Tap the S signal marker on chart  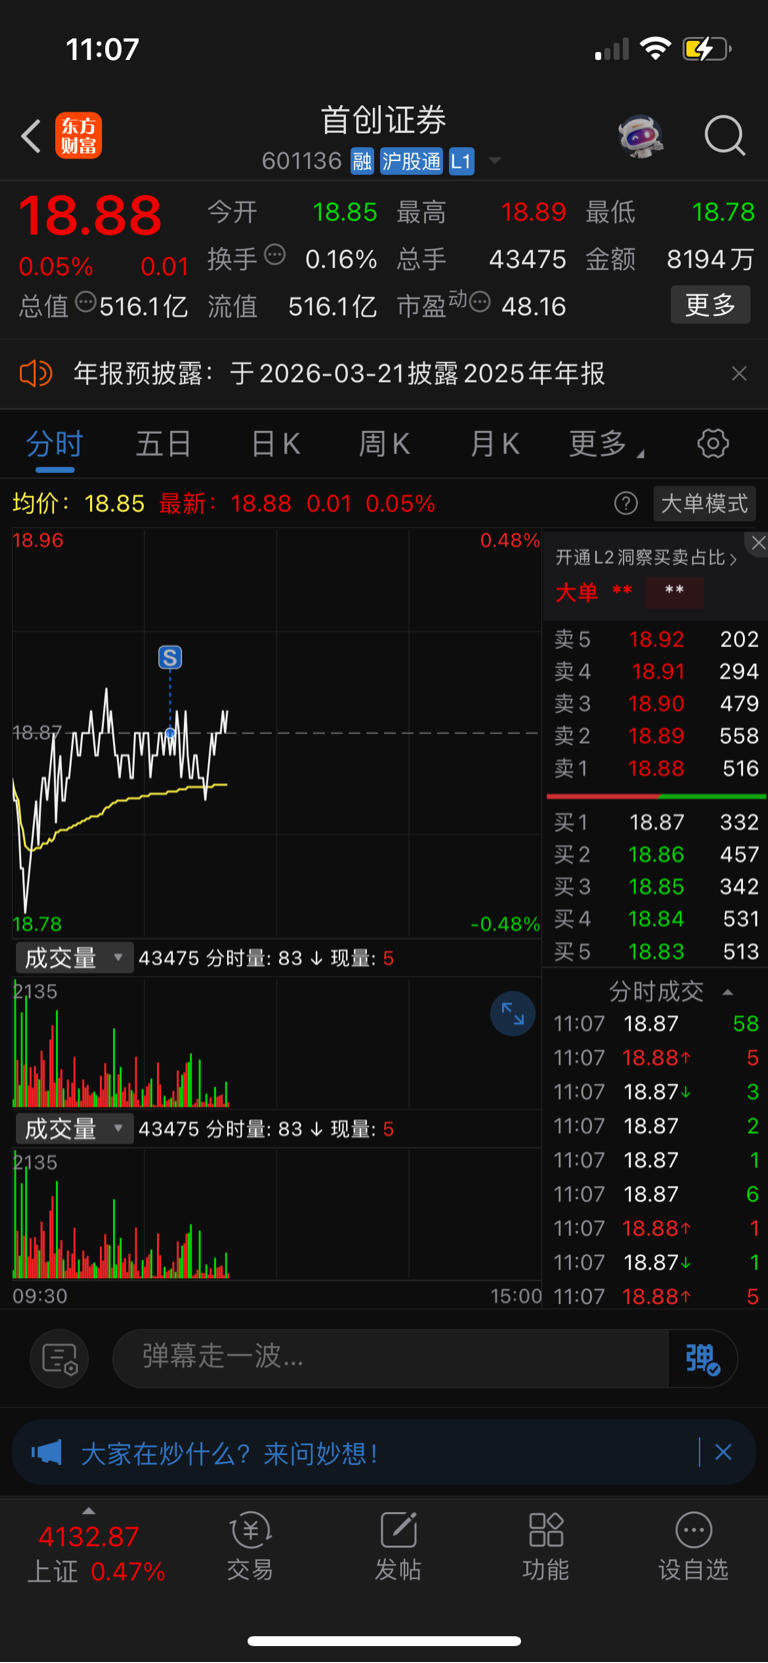click(170, 657)
